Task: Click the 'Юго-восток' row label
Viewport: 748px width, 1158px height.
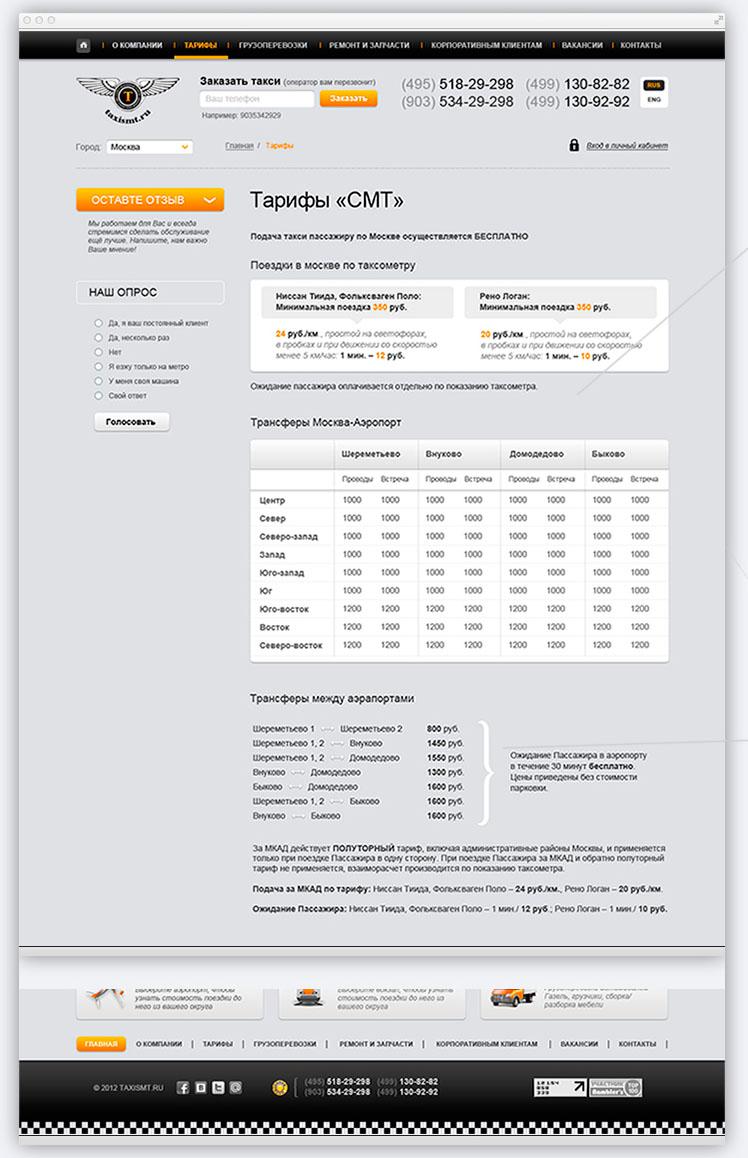Action: pyautogui.click(x=284, y=609)
